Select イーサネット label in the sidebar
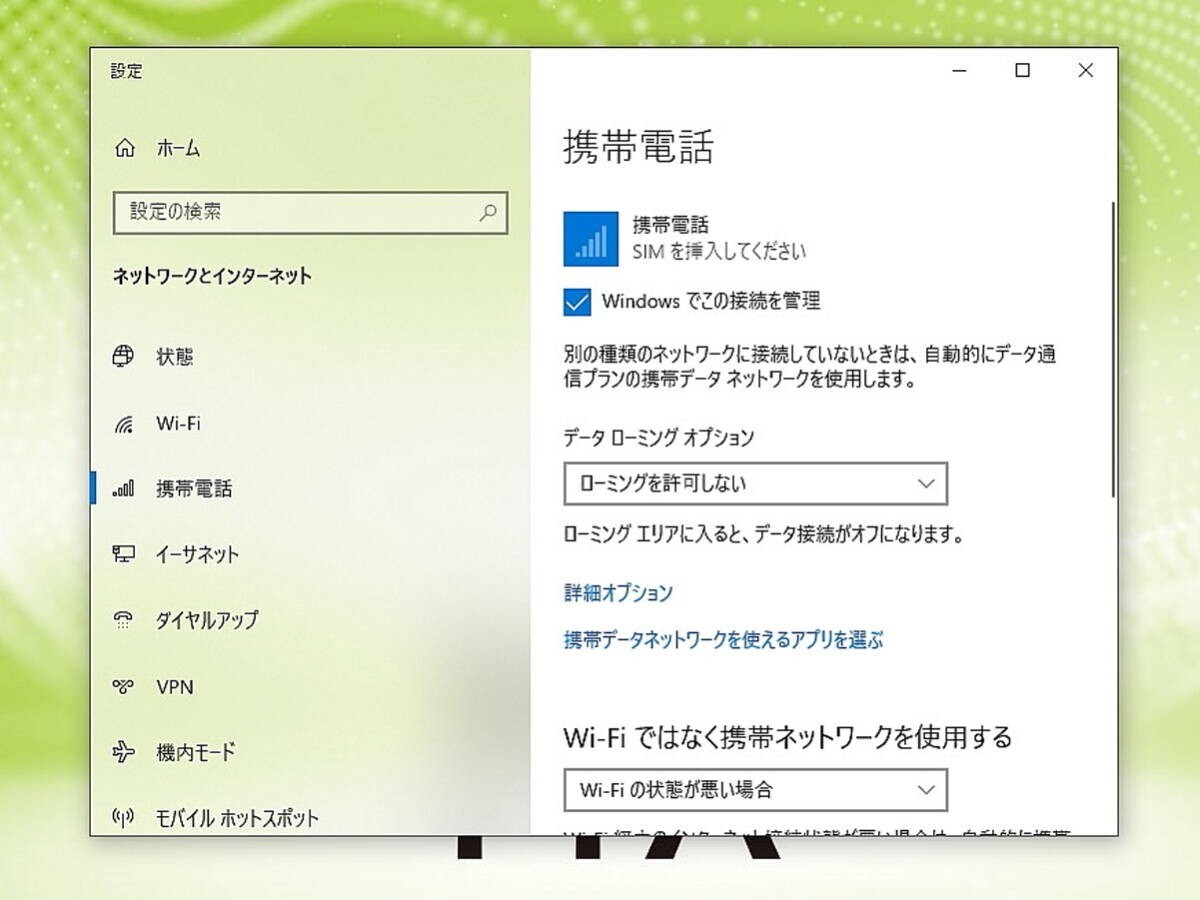 (x=197, y=555)
